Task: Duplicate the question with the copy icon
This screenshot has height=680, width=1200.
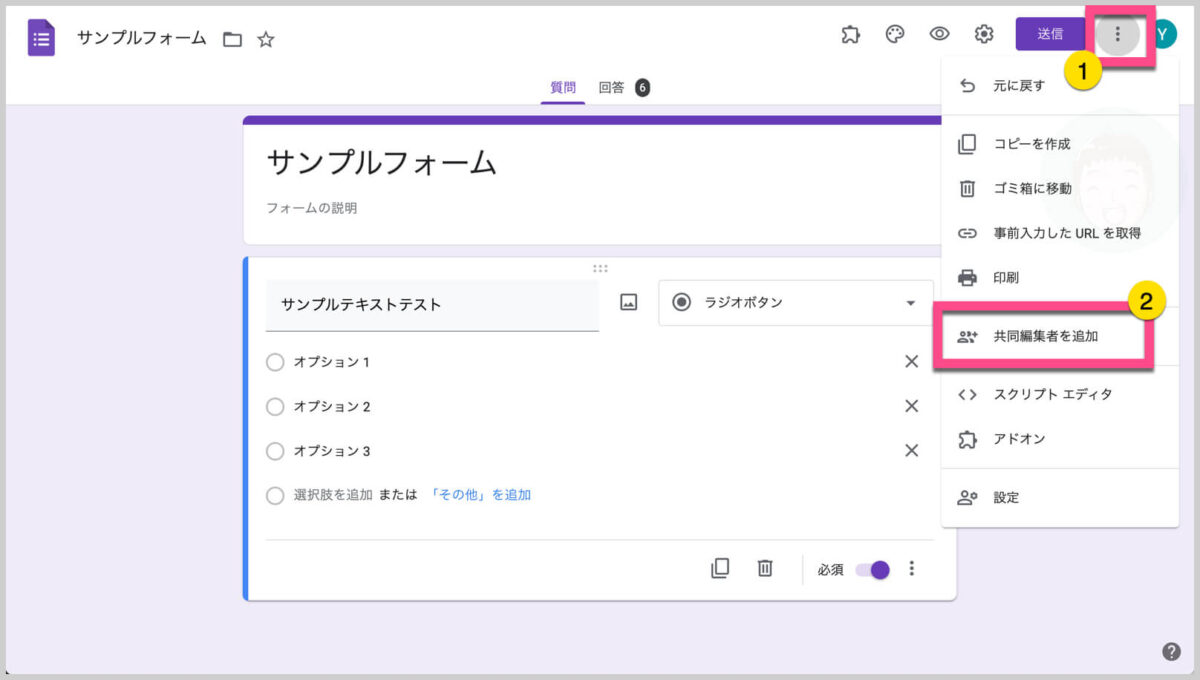Action: coord(720,568)
